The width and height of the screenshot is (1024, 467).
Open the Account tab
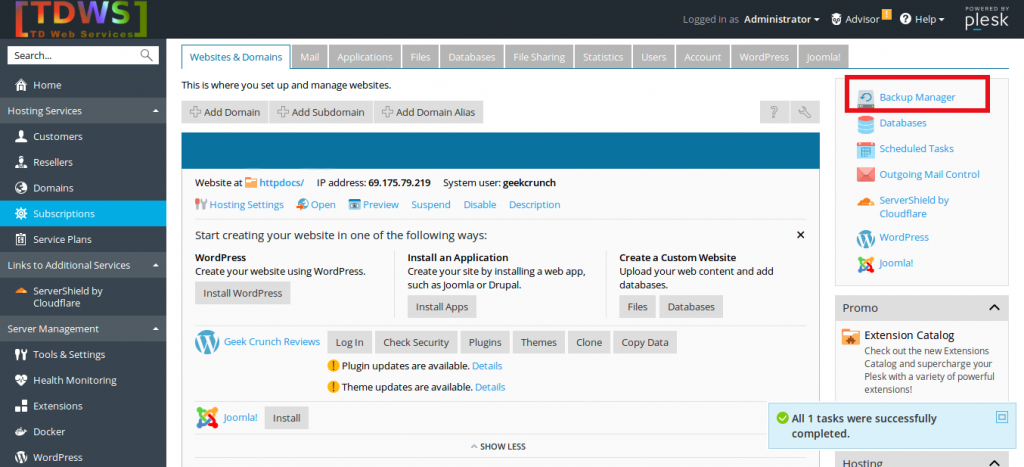click(x=703, y=57)
